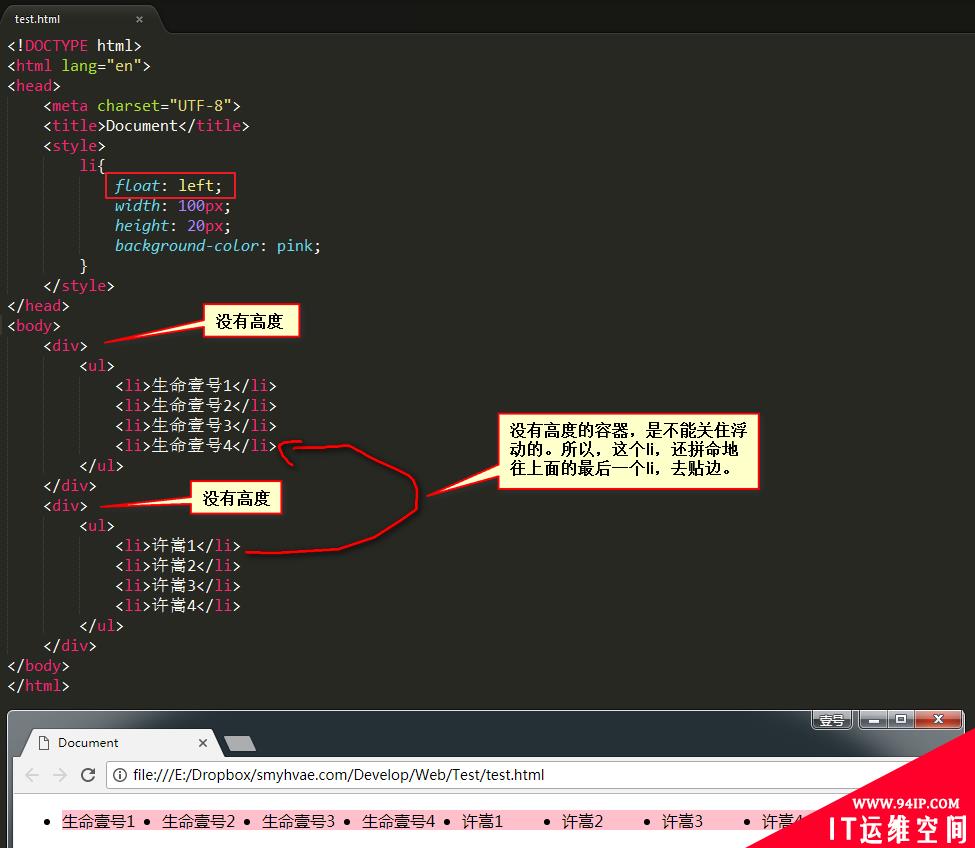Click 生命壹号1 item in the browser page
The image size is (975, 848).
click(x=98, y=821)
